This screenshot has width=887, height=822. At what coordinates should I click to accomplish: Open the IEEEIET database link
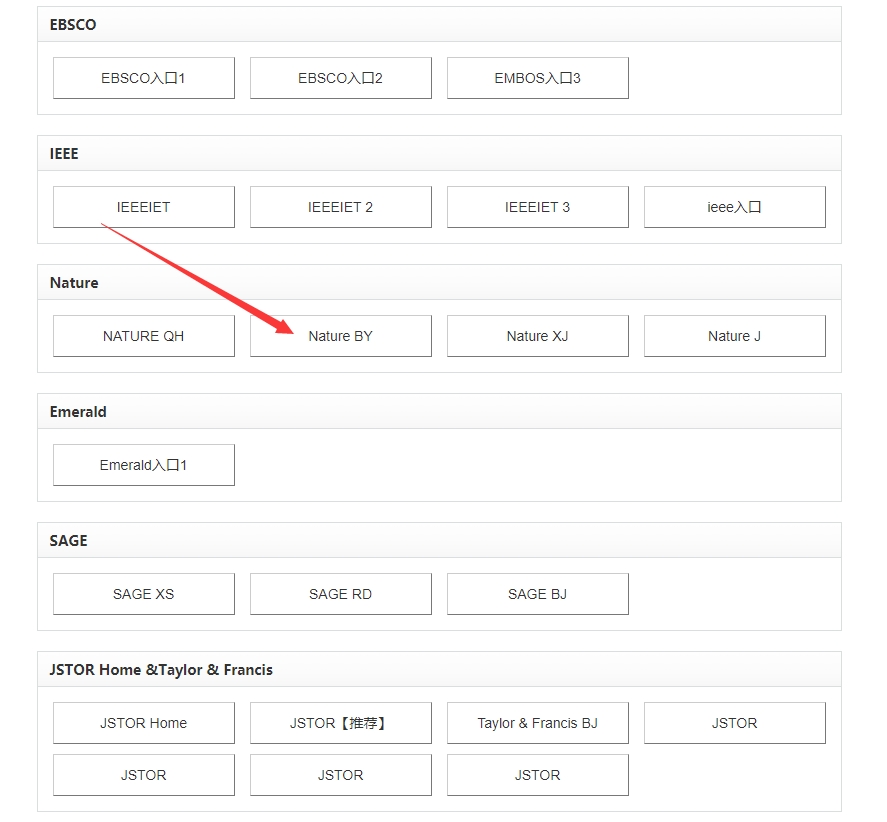tap(144, 207)
